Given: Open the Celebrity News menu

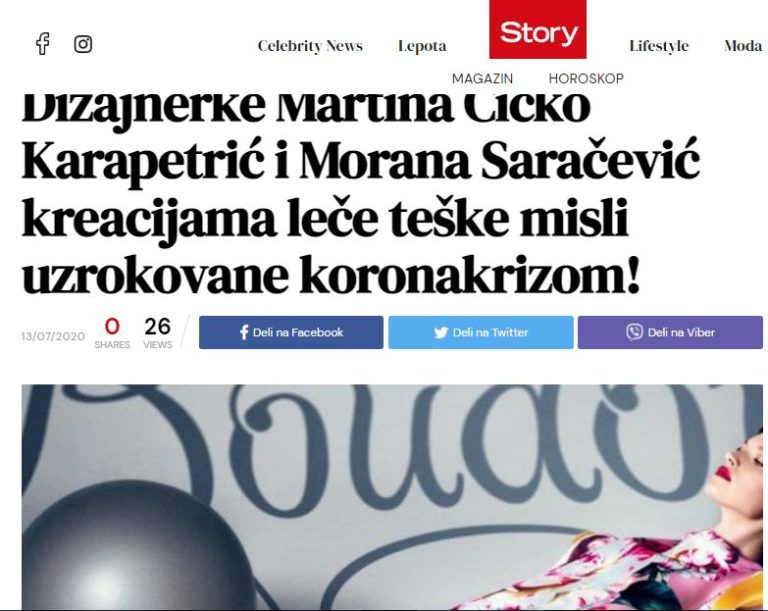Looking at the screenshot, I should [310, 46].
